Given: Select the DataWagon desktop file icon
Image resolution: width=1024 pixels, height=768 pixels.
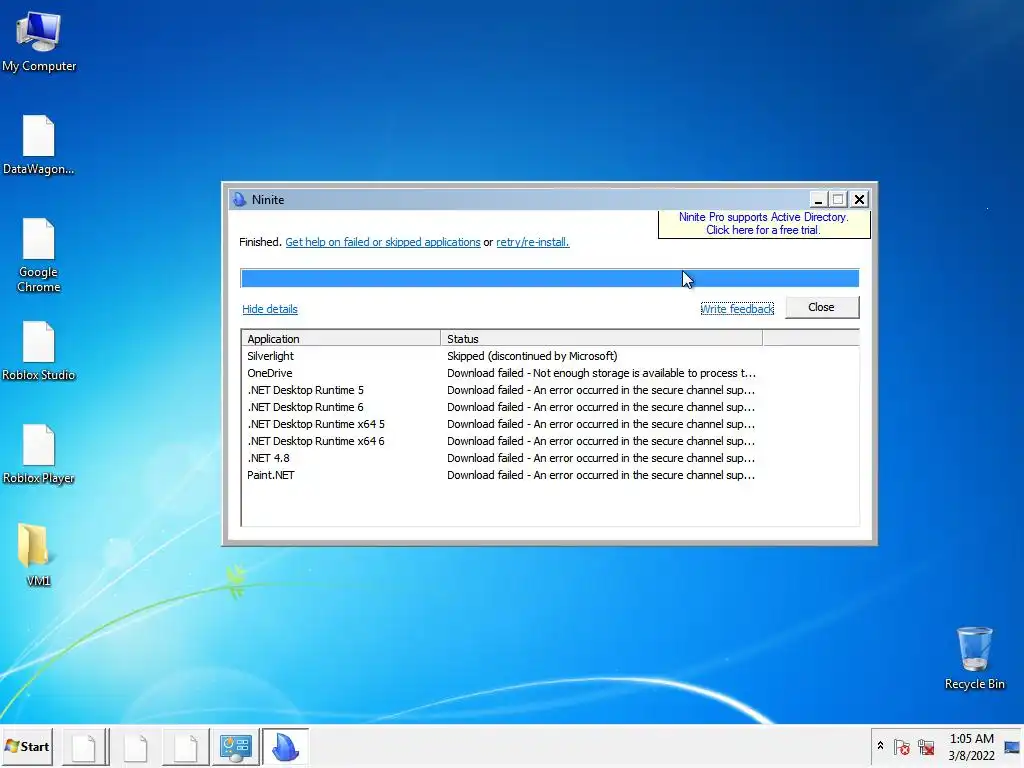Looking at the screenshot, I should pyautogui.click(x=39, y=145).
